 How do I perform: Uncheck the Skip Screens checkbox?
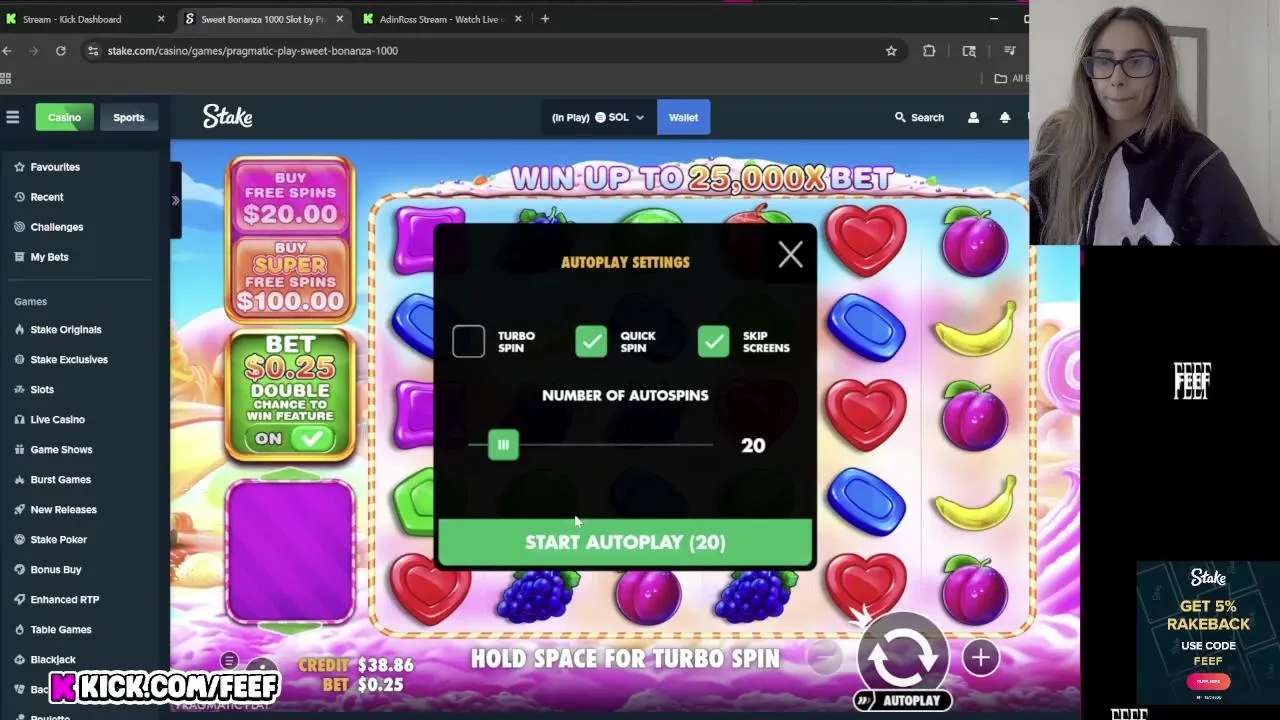click(714, 341)
